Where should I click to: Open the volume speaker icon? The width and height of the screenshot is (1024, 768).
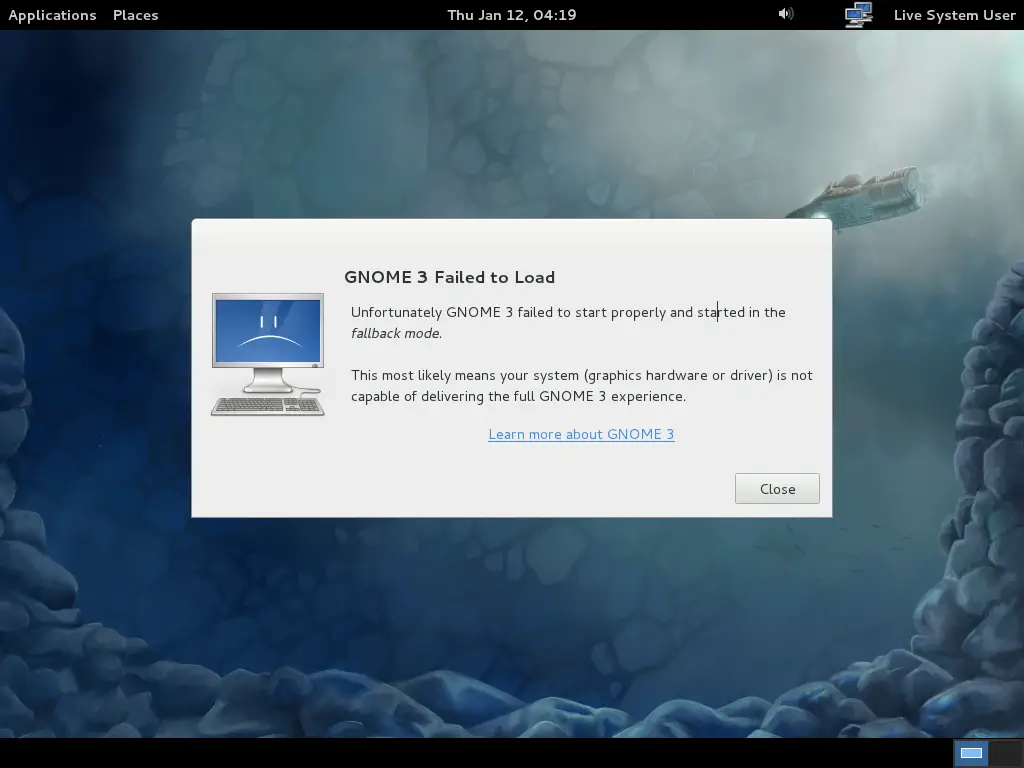tap(786, 14)
